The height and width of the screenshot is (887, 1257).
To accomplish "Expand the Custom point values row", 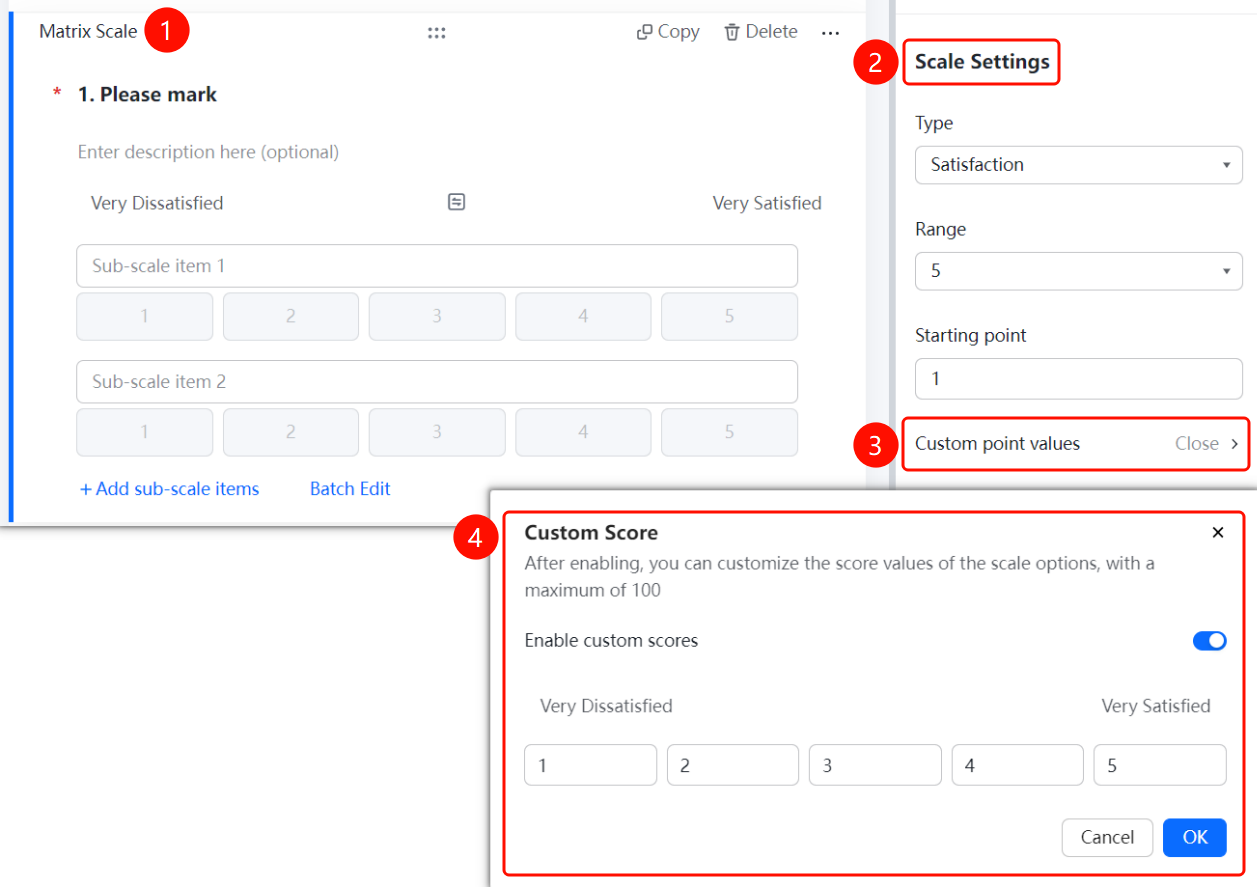I will 1076,444.
